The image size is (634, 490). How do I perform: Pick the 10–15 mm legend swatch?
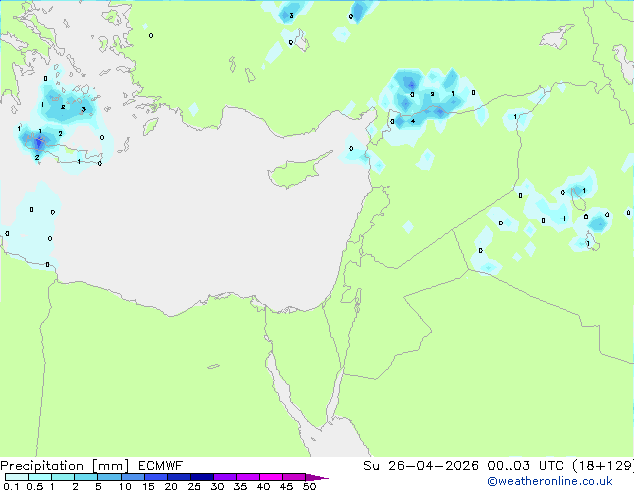[132, 477]
